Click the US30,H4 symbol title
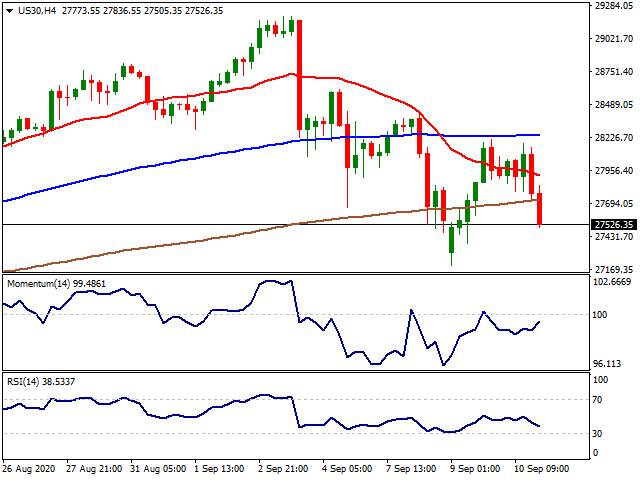This screenshot has width=640, height=480. [37, 11]
